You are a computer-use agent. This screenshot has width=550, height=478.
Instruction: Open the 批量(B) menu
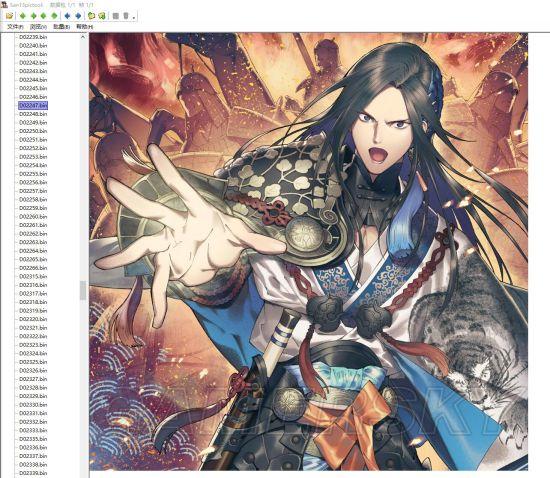(x=61, y=27)
